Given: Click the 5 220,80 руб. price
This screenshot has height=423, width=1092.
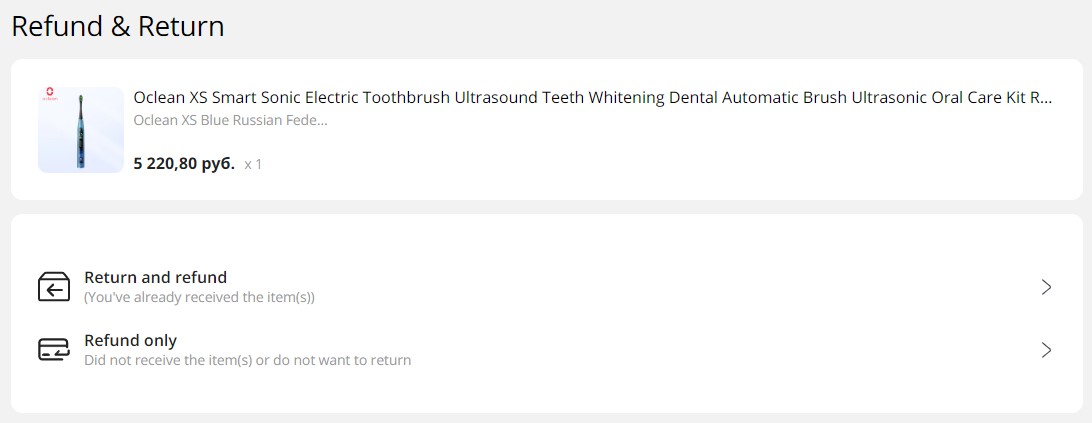Looking at the screenshot, I should [184, 164].
